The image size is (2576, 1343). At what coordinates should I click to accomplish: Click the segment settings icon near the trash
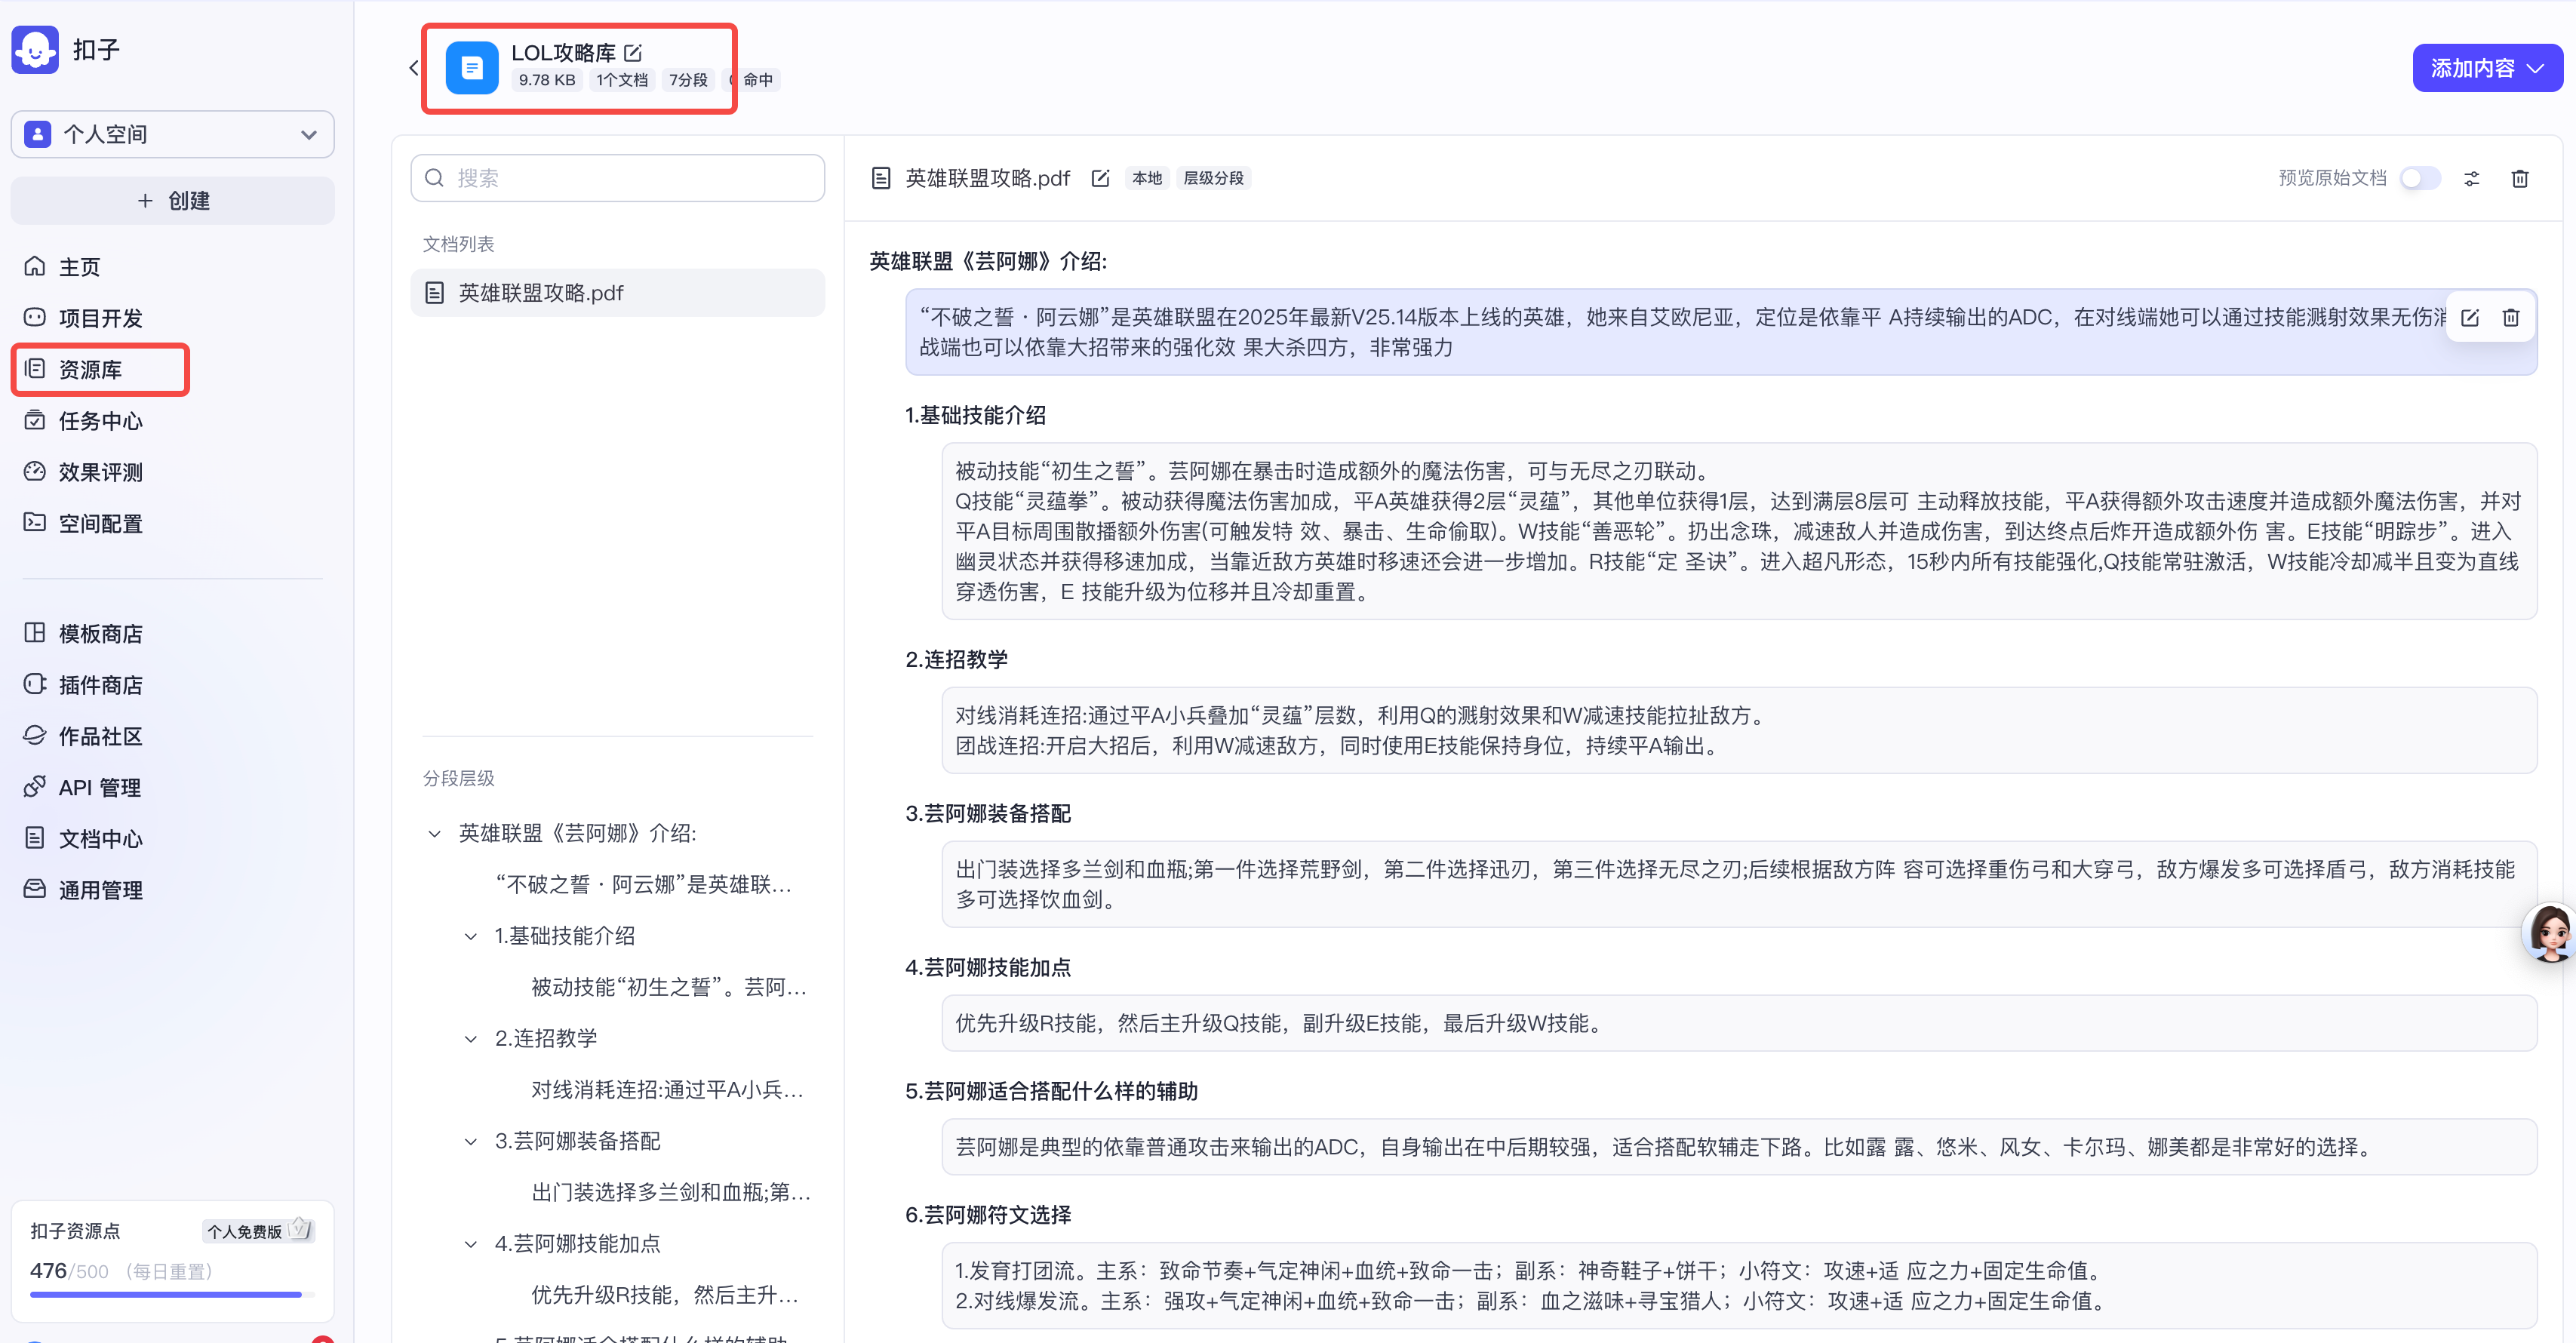coord(2471,178)
